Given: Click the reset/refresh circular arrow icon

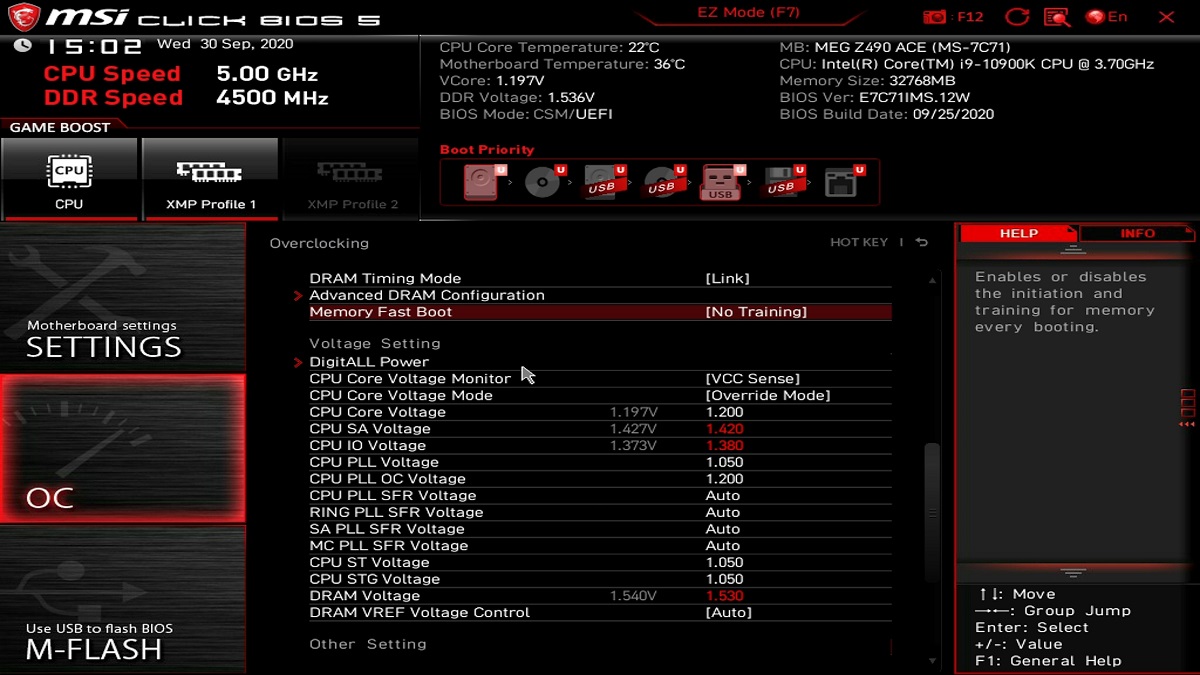Looking at the screenshot, I should [1017, 17].
